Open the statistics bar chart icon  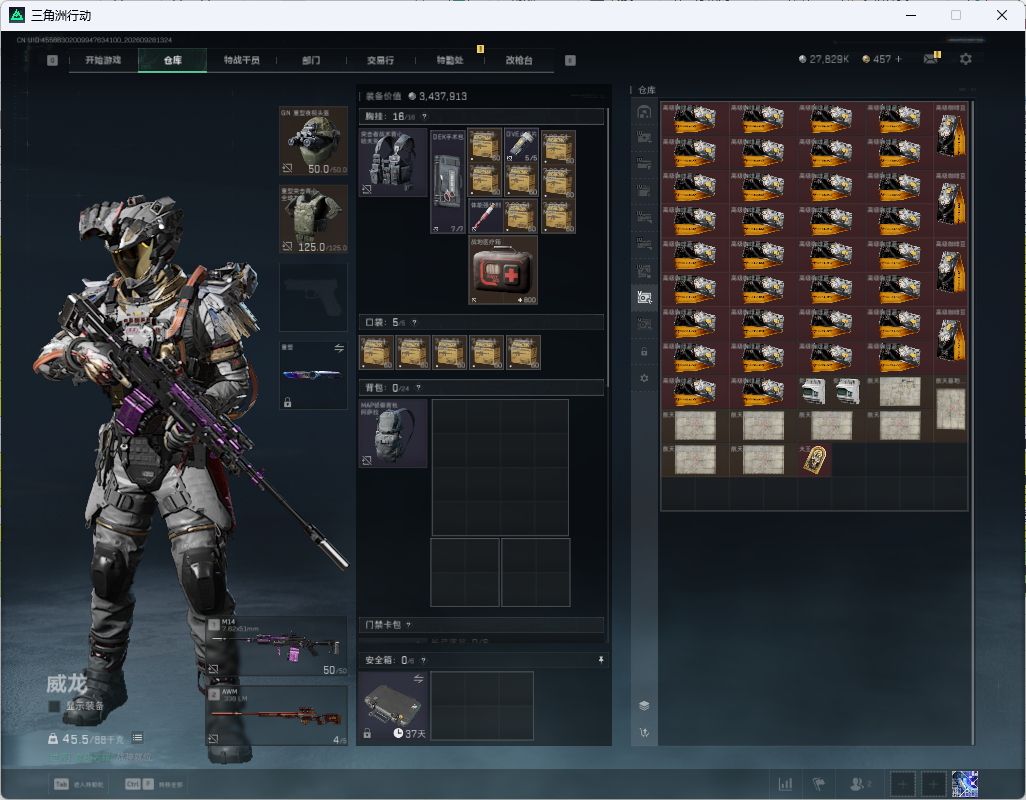click(x=785, y=783)
